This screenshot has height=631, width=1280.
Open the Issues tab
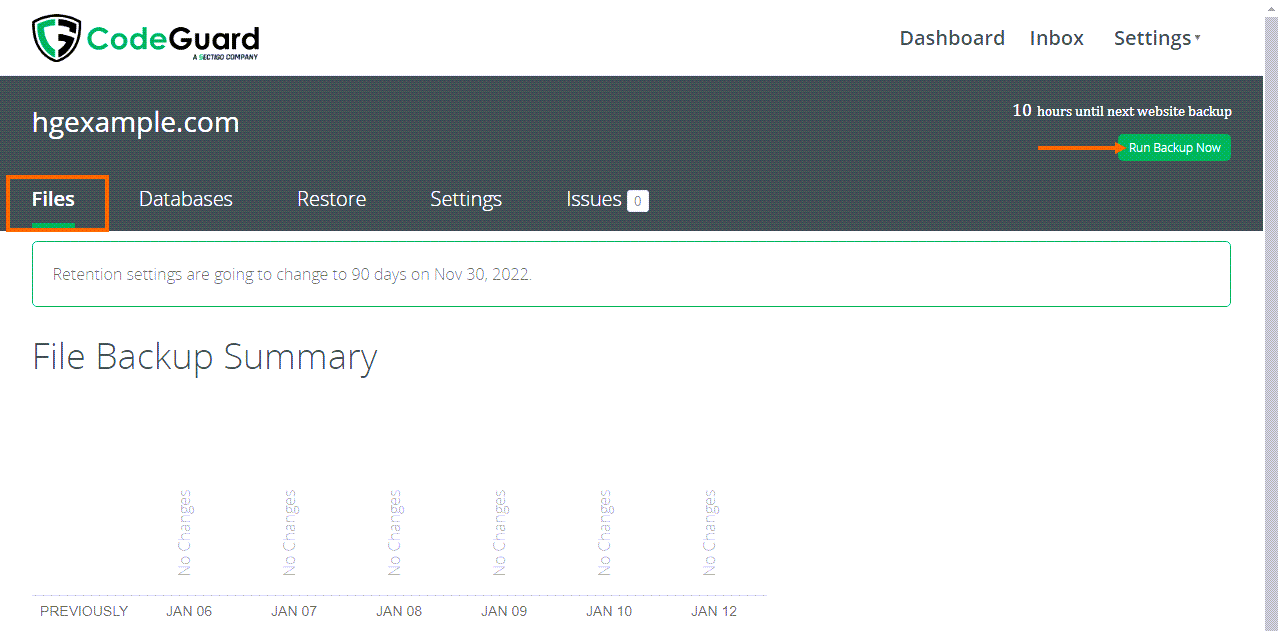pyautogui.click(x=593, y=199)
